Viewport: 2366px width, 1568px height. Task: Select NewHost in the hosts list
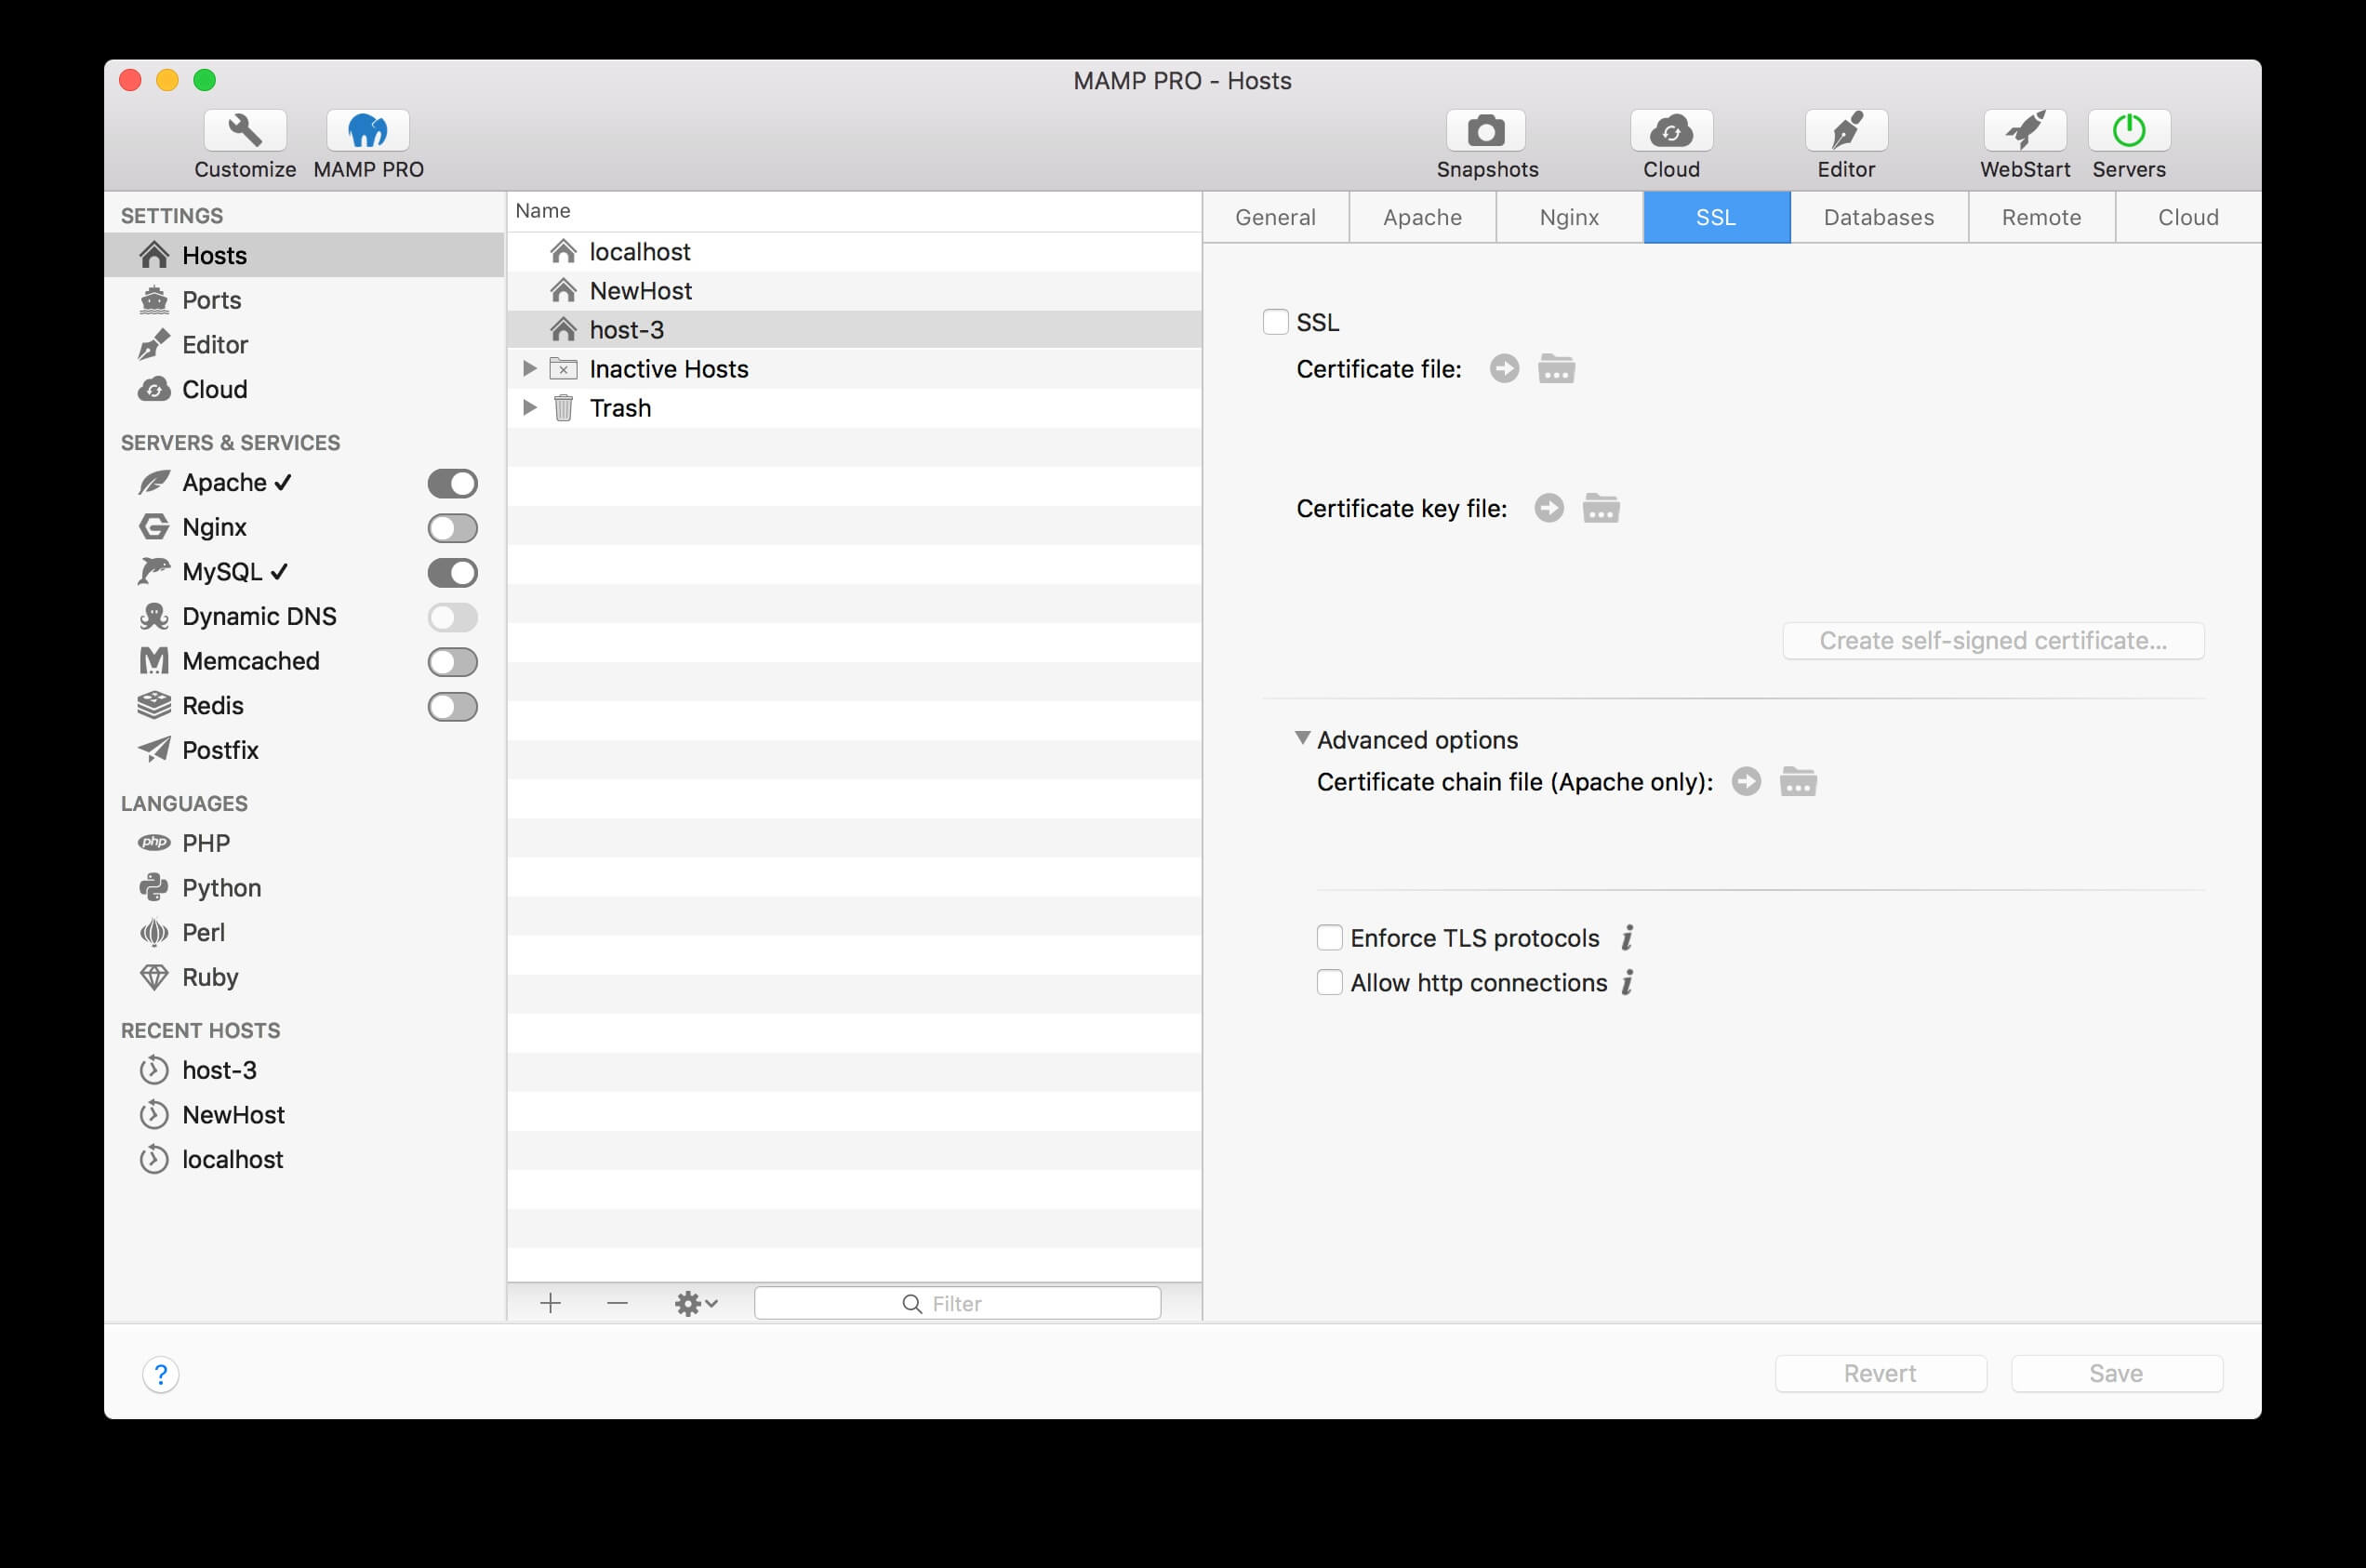854,291
